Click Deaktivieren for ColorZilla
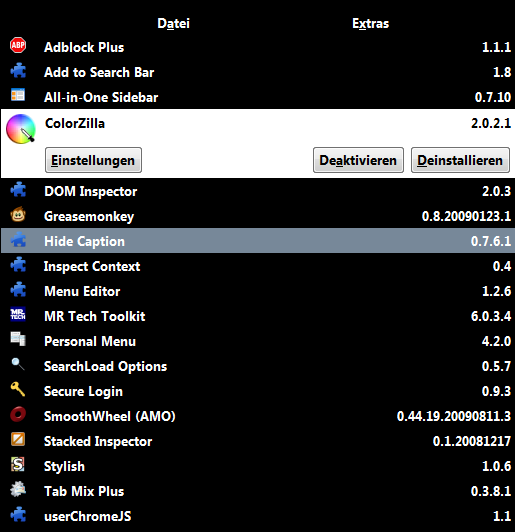This screenshot has width=515, height=532. coord(358,160)
